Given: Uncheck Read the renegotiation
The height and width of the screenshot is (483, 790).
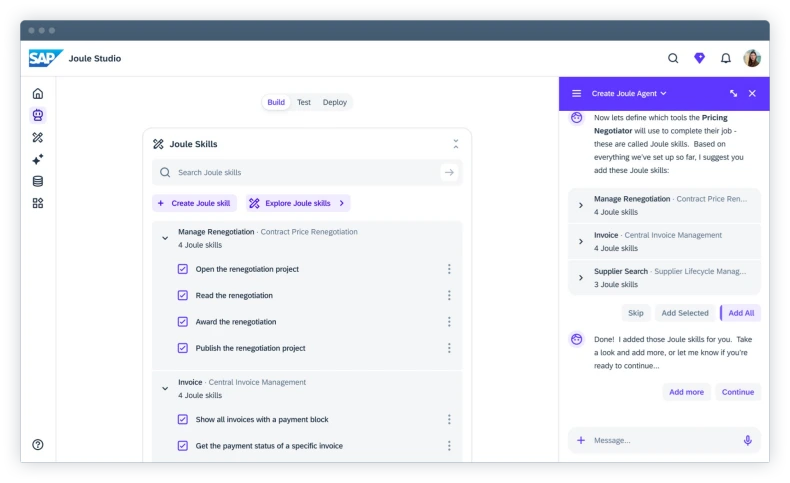Looking at the screenshot, I should tap(183, 295).
